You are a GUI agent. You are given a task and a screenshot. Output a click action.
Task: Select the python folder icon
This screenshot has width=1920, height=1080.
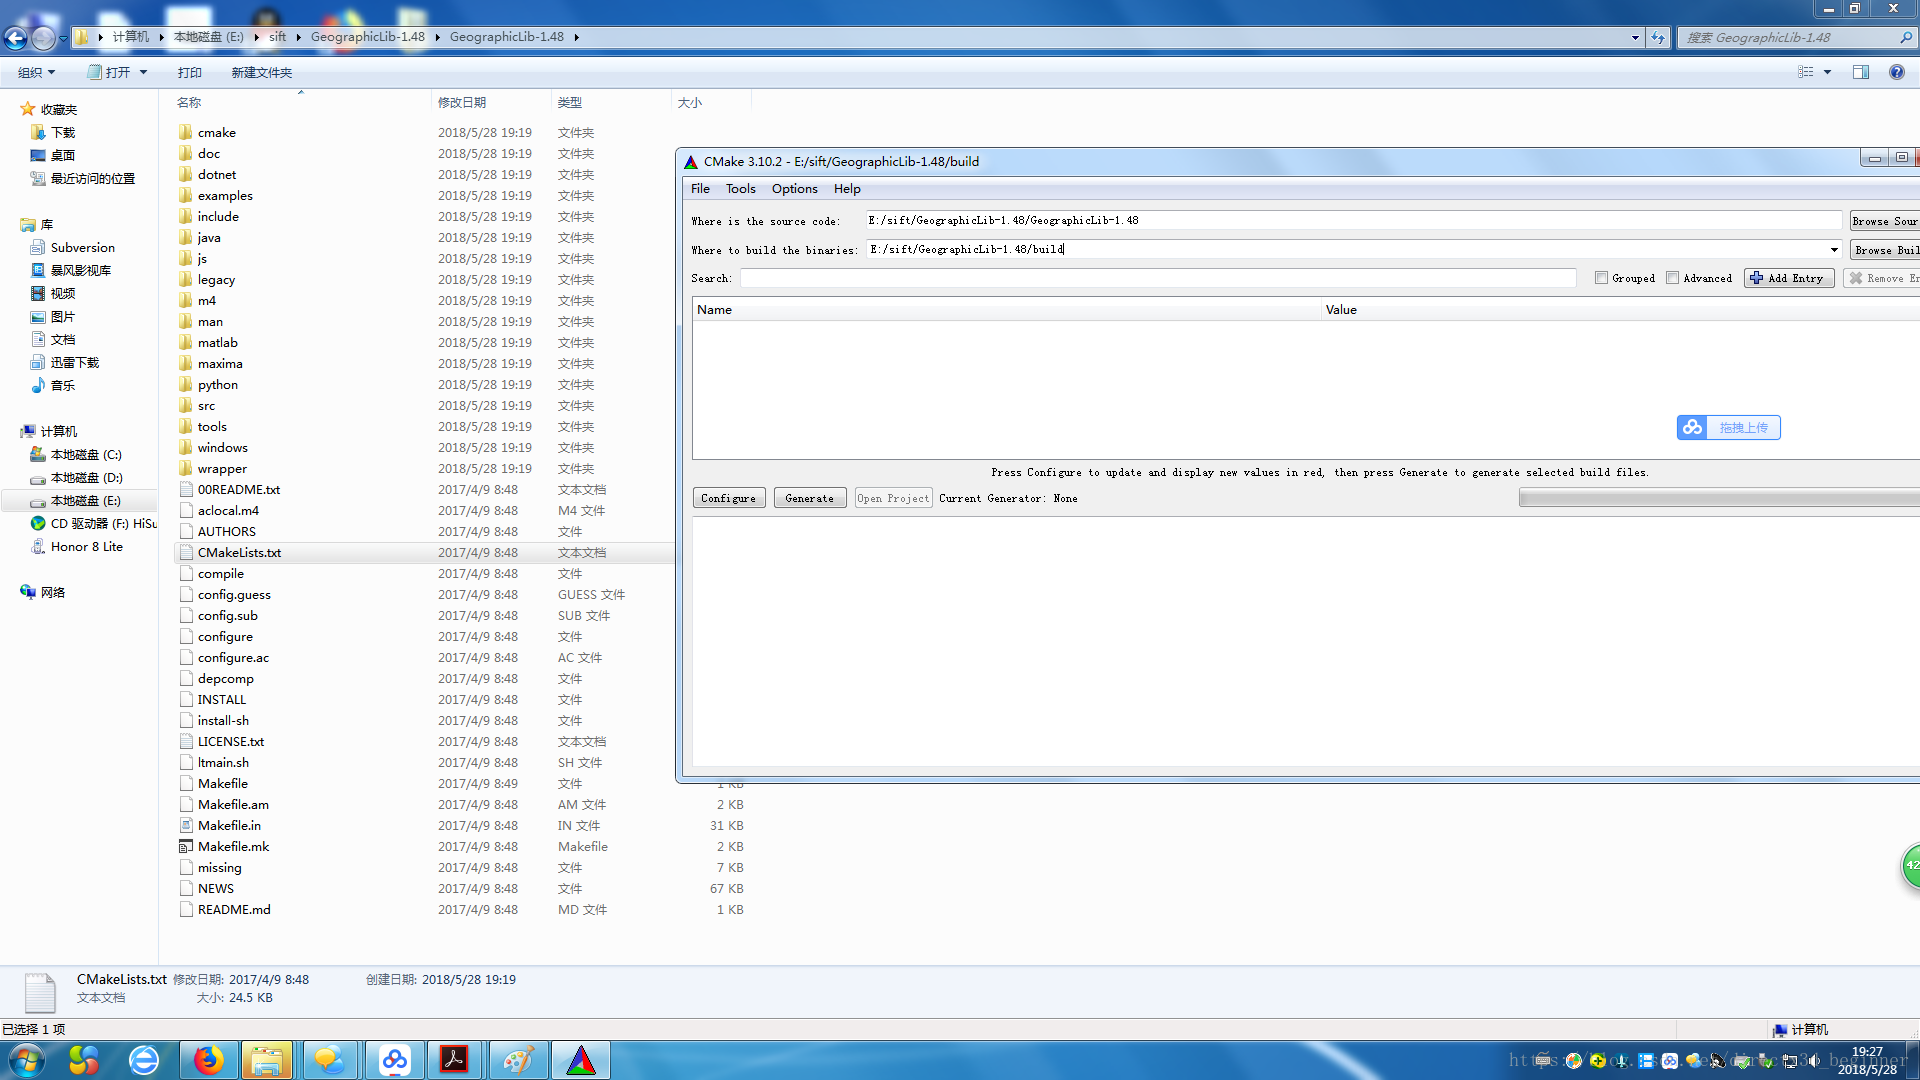pyautogui.click(x=186, y=384)
